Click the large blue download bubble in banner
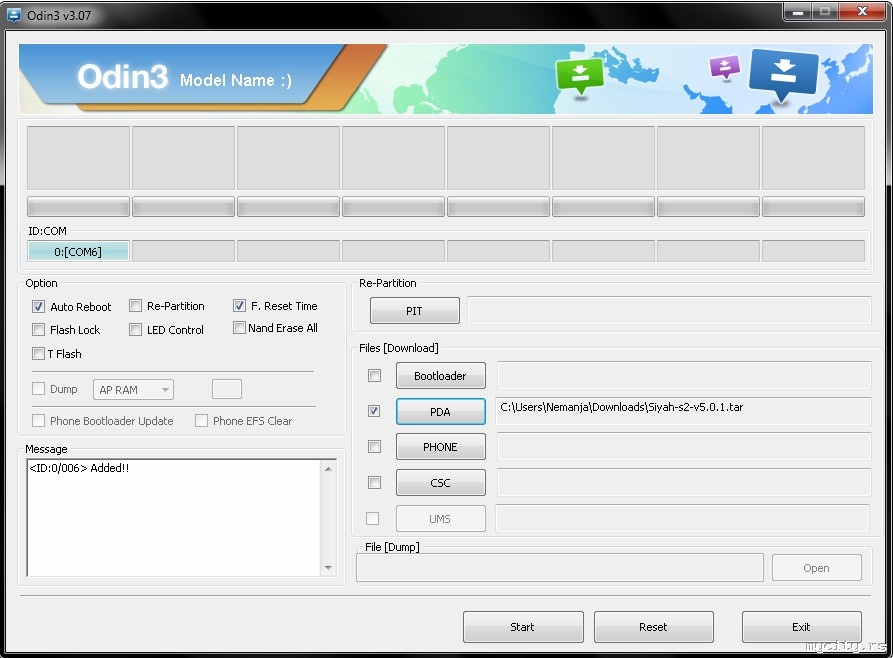Viewport: 893px width, 658px height. (x=784, y=74)
